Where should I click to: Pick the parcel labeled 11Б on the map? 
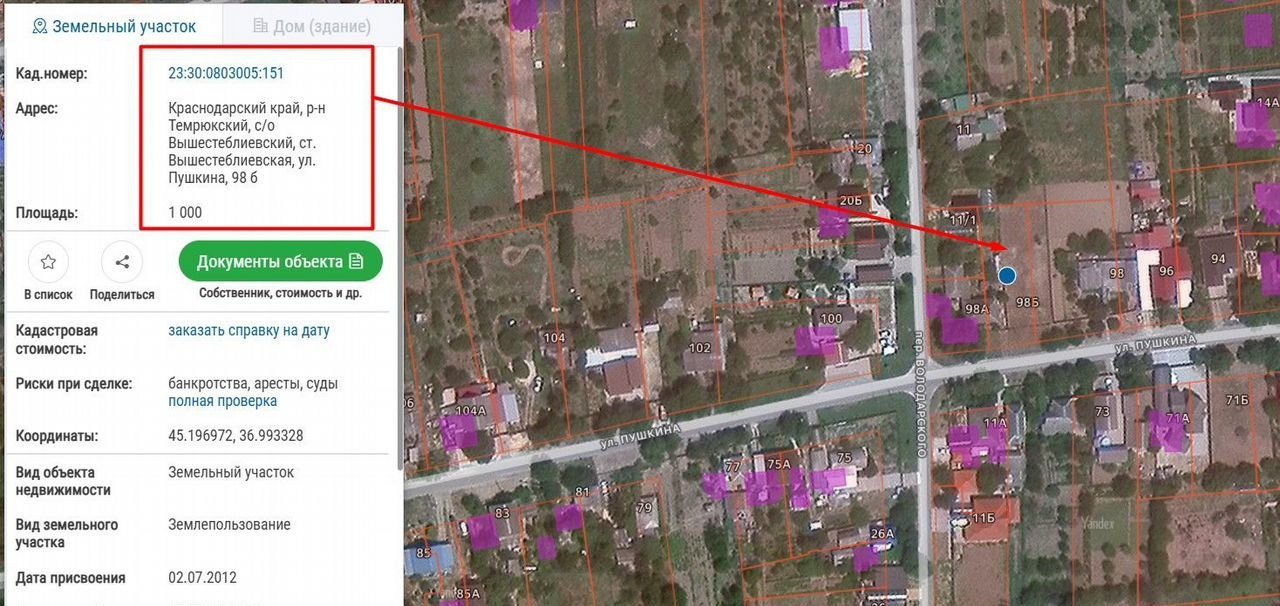984,517
